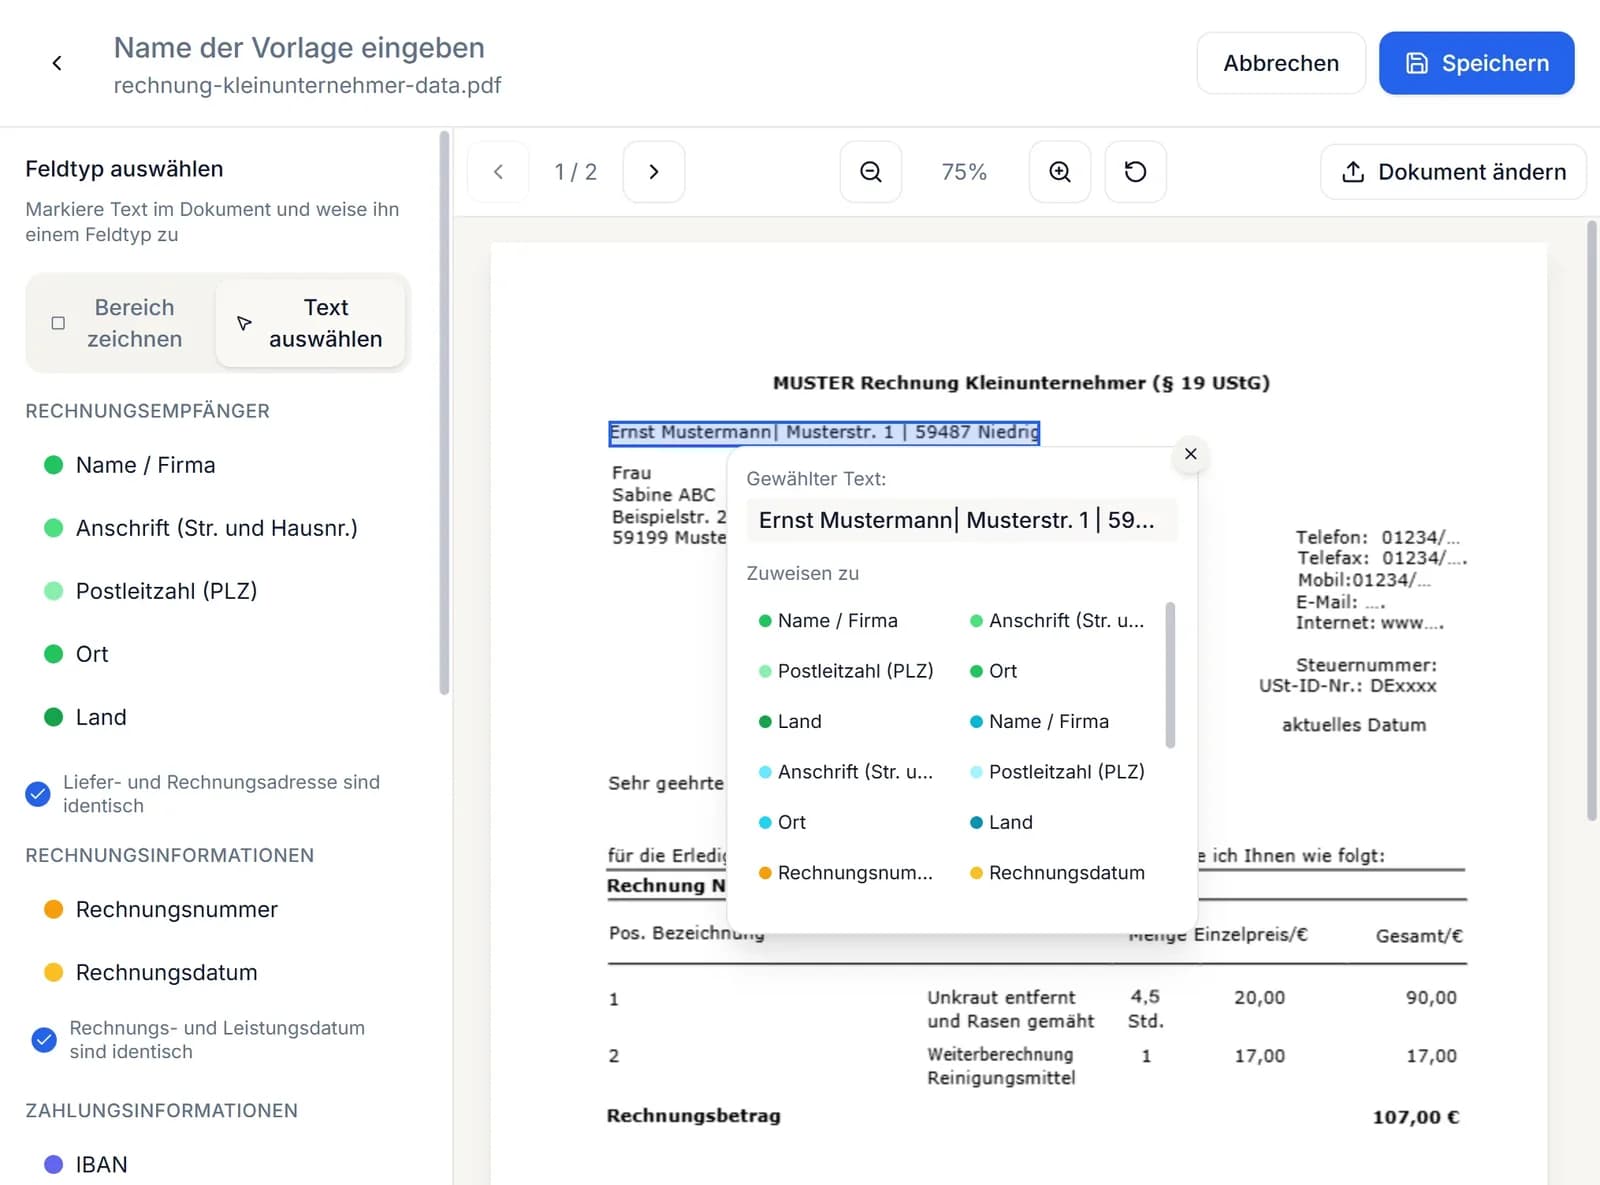Viewport: 1600px width, 1185px height.
Task: Click the left sidebar scrollbar
Action: (444, 412)
